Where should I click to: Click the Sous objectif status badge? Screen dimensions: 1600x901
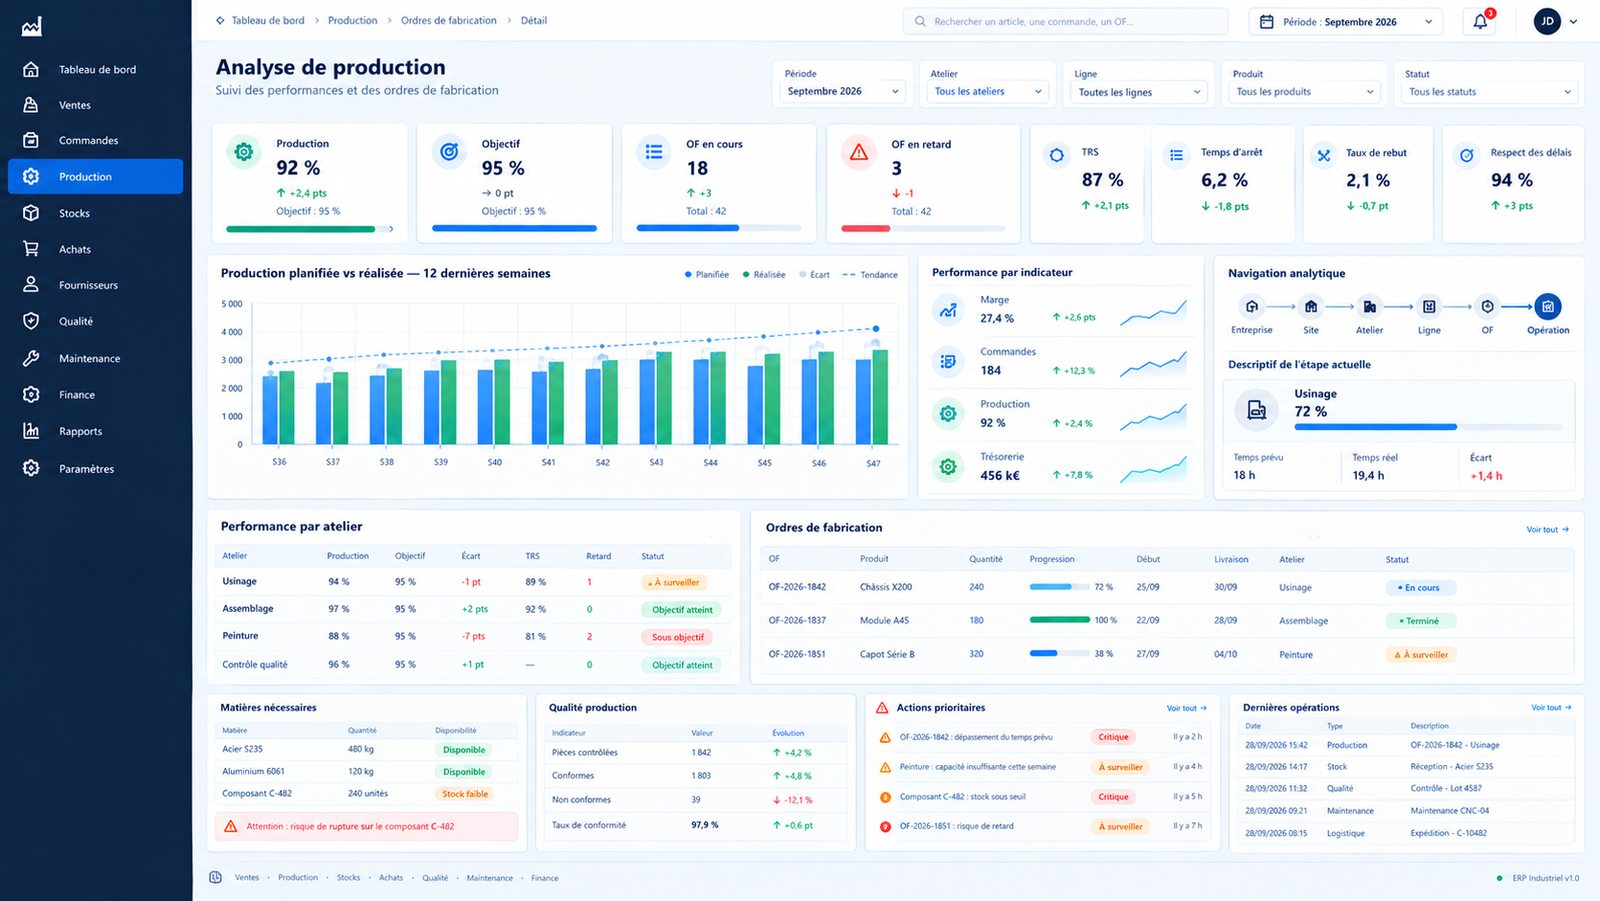click(678, 637)
